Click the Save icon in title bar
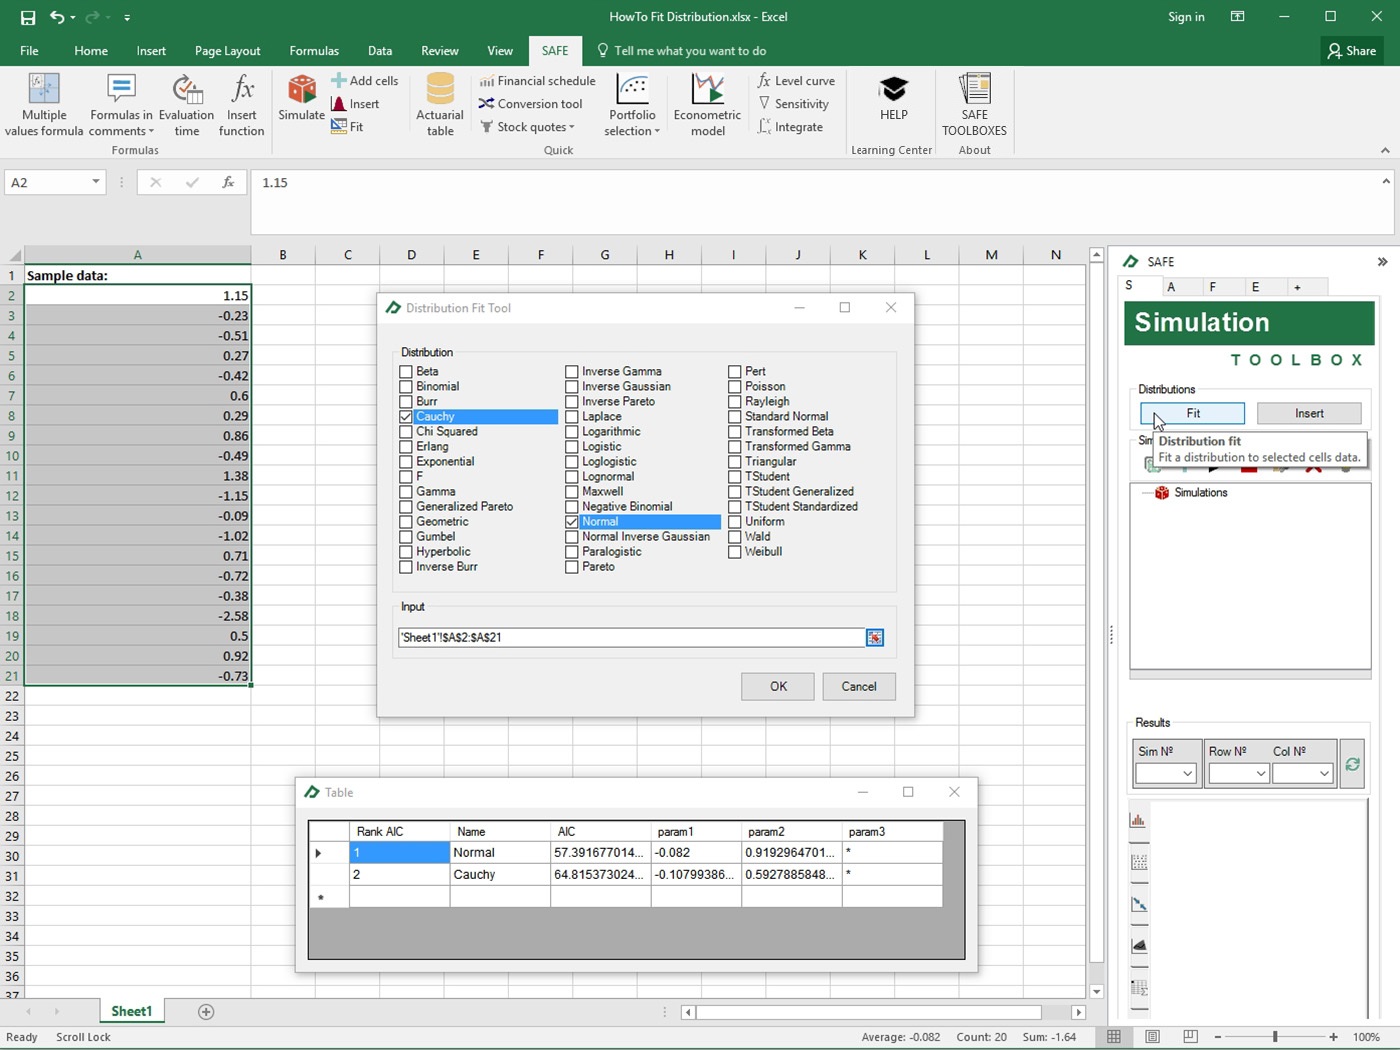The width and height of the screenshot is (1400, 1050). coord(28,17)
